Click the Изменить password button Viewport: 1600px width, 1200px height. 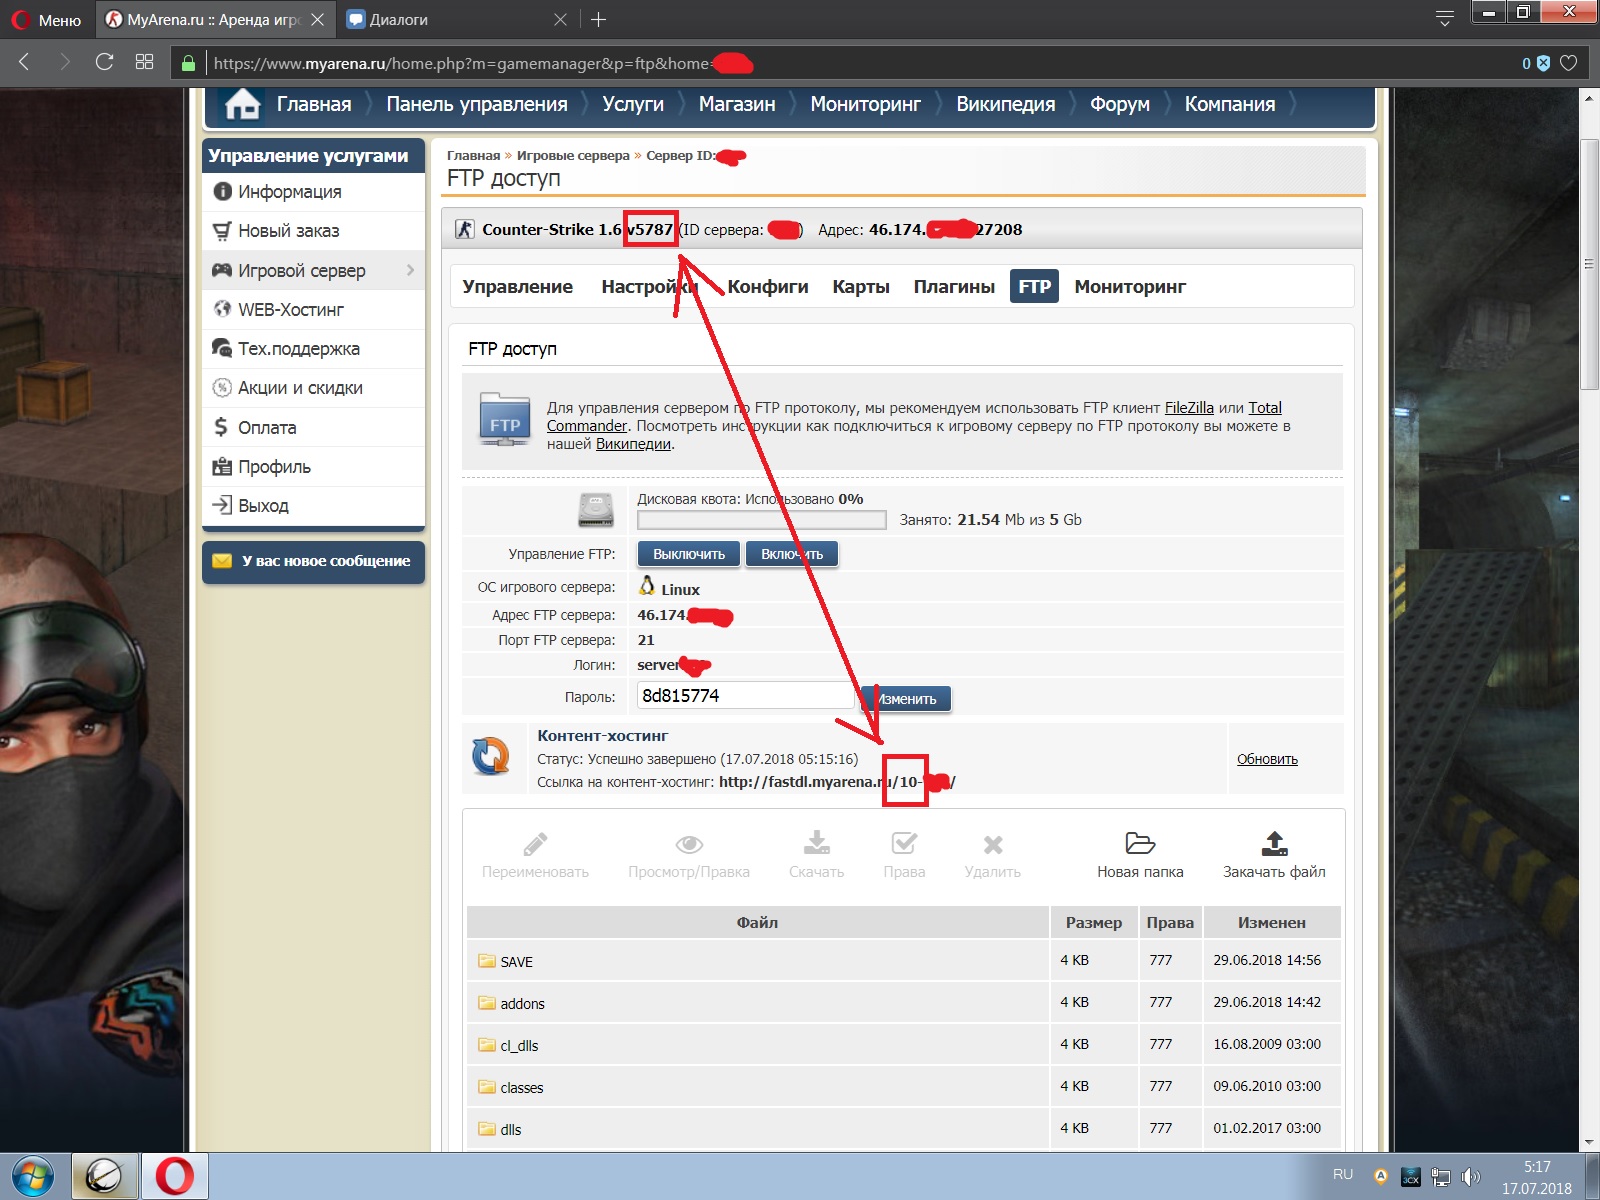pyautogui.click(x=907, y=699)
